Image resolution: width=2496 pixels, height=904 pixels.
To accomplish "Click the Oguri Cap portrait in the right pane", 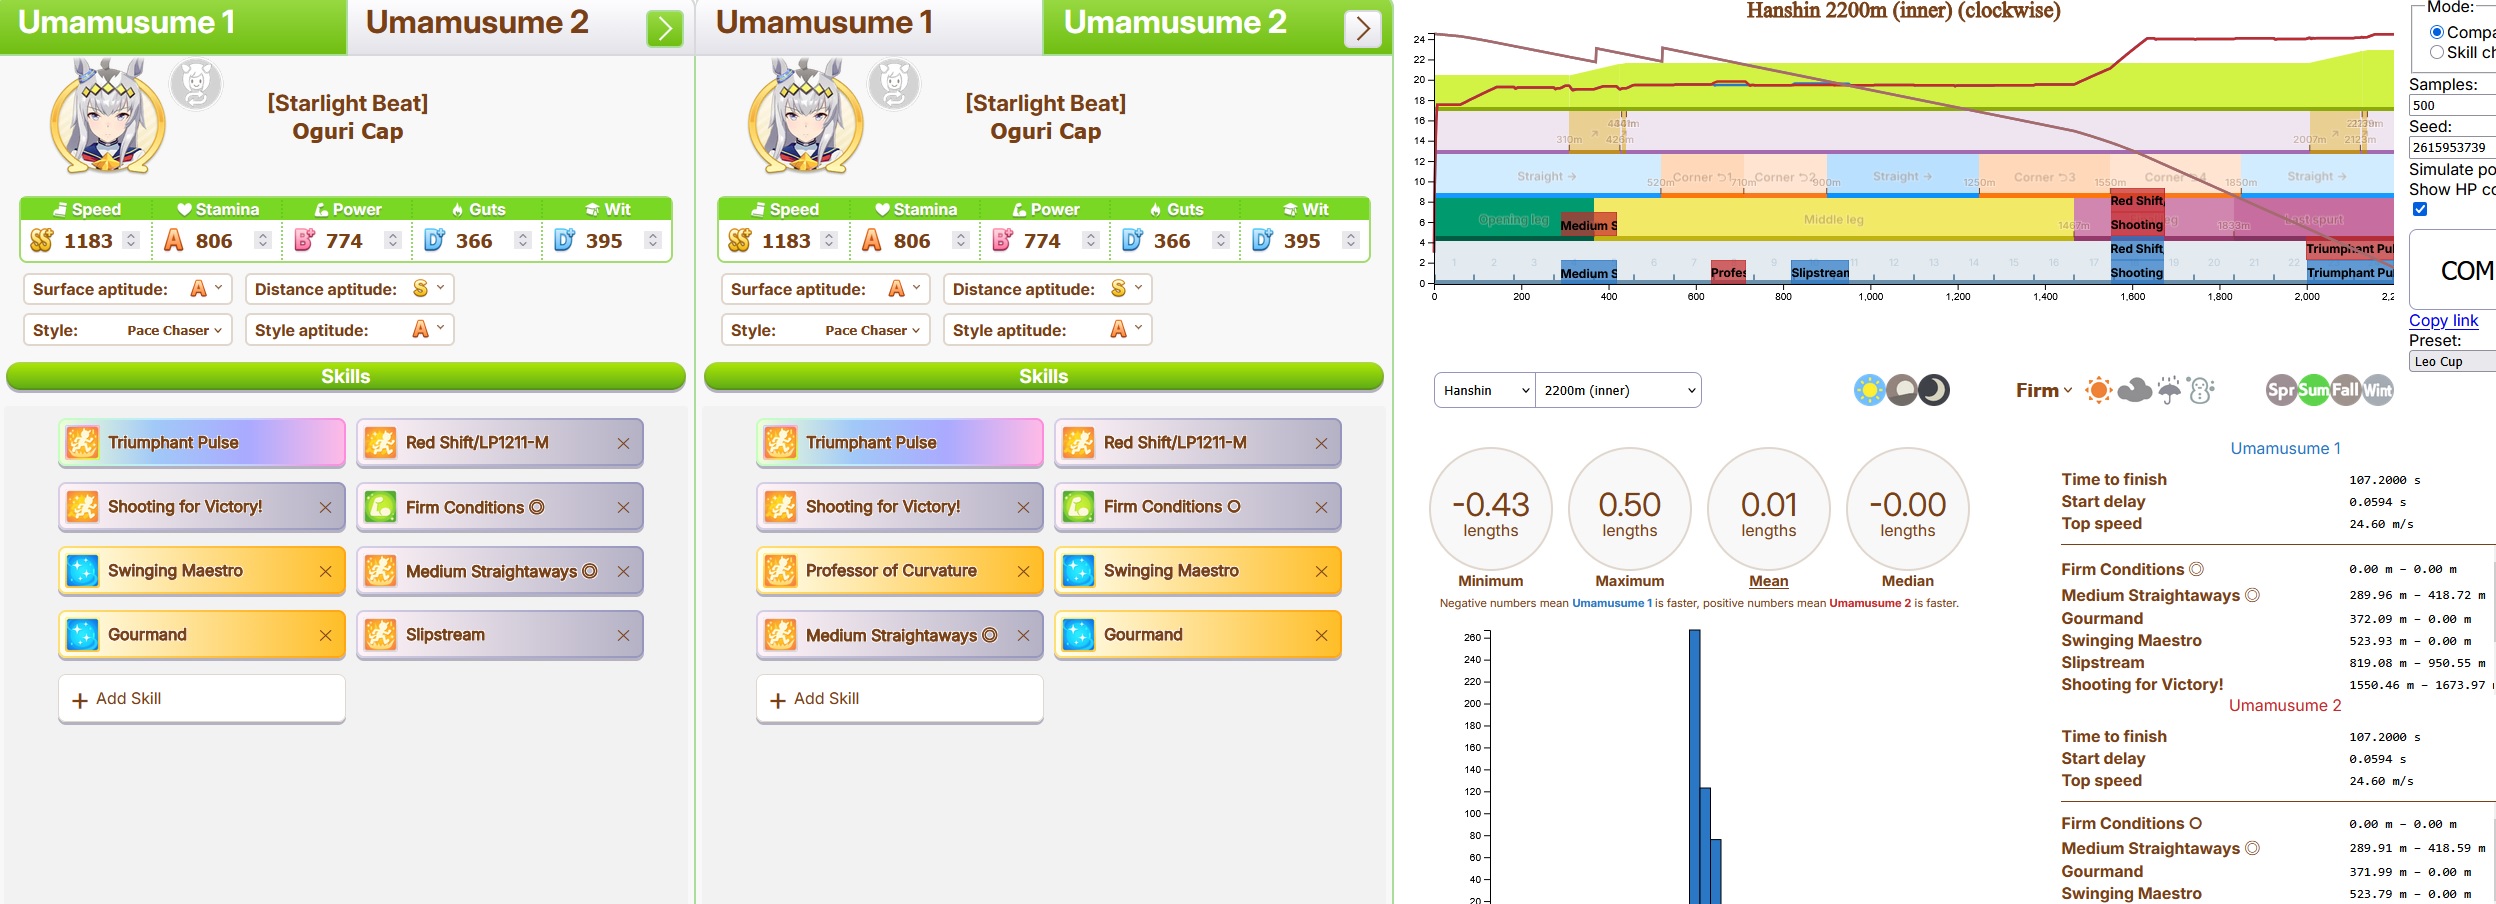I will (806, 117).
